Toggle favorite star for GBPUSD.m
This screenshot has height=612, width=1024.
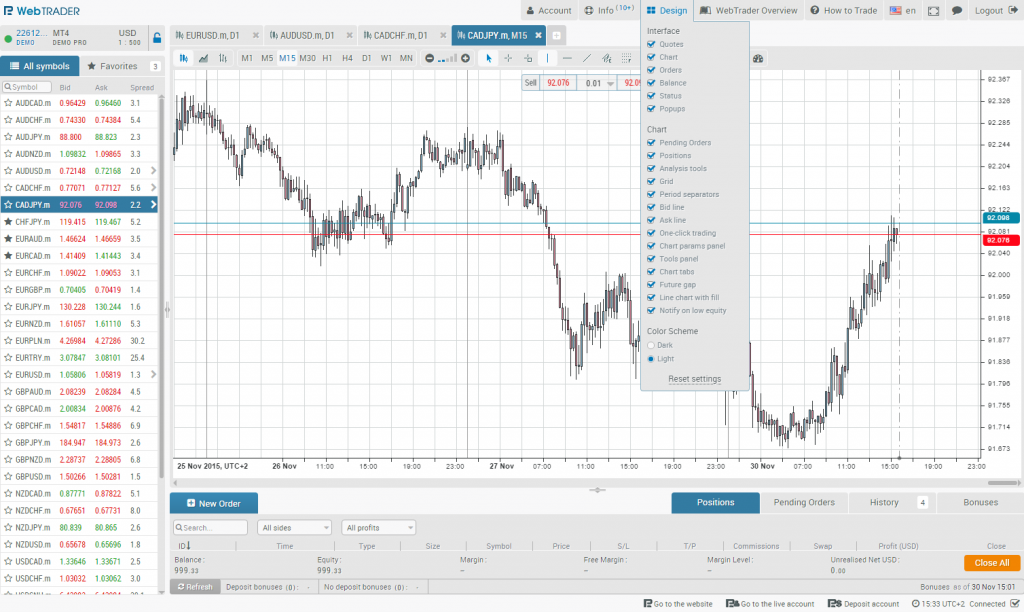point(8,476)
